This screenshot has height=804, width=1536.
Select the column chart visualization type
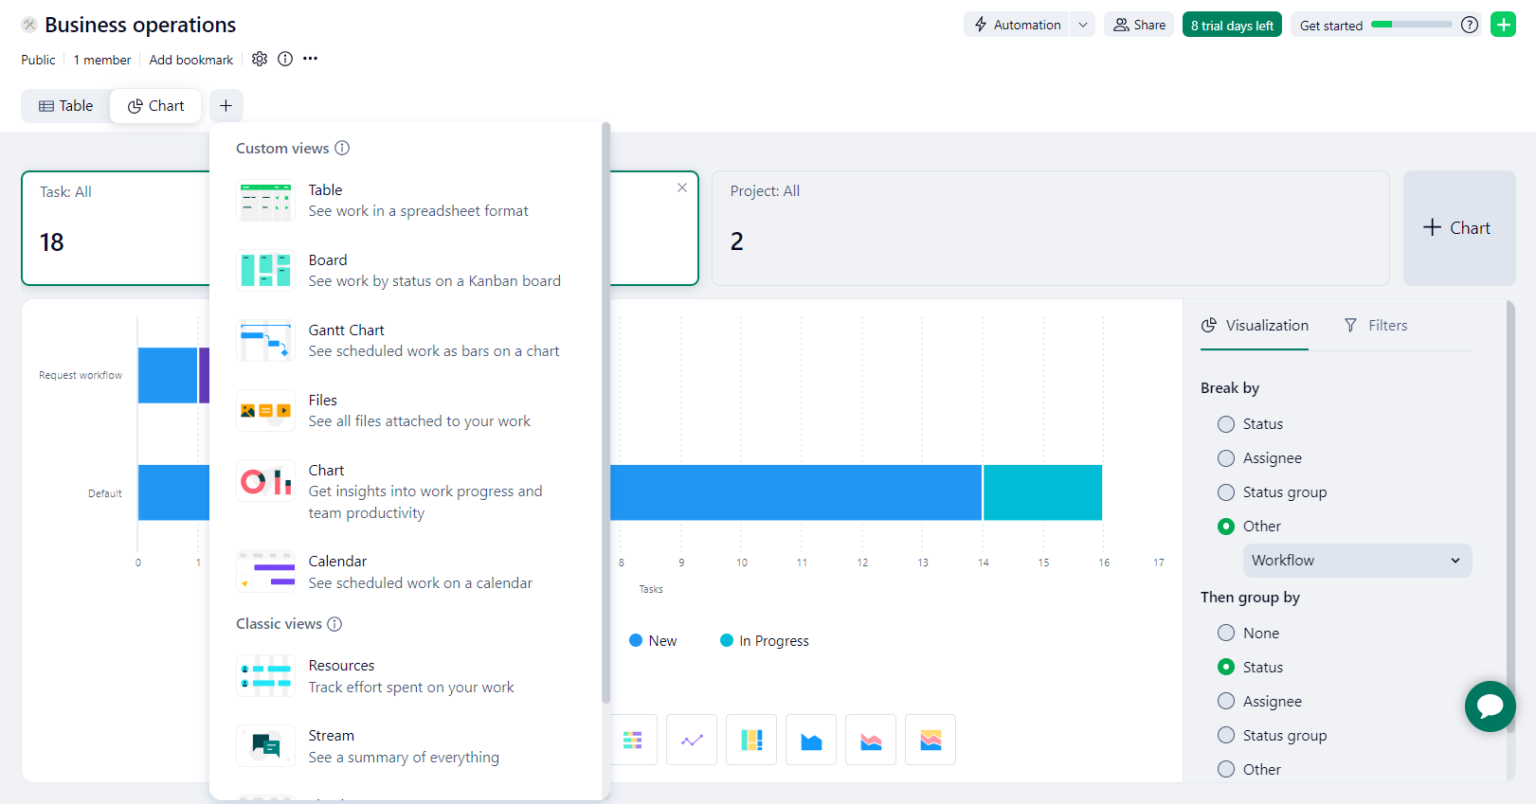click(x=751, y=739)
